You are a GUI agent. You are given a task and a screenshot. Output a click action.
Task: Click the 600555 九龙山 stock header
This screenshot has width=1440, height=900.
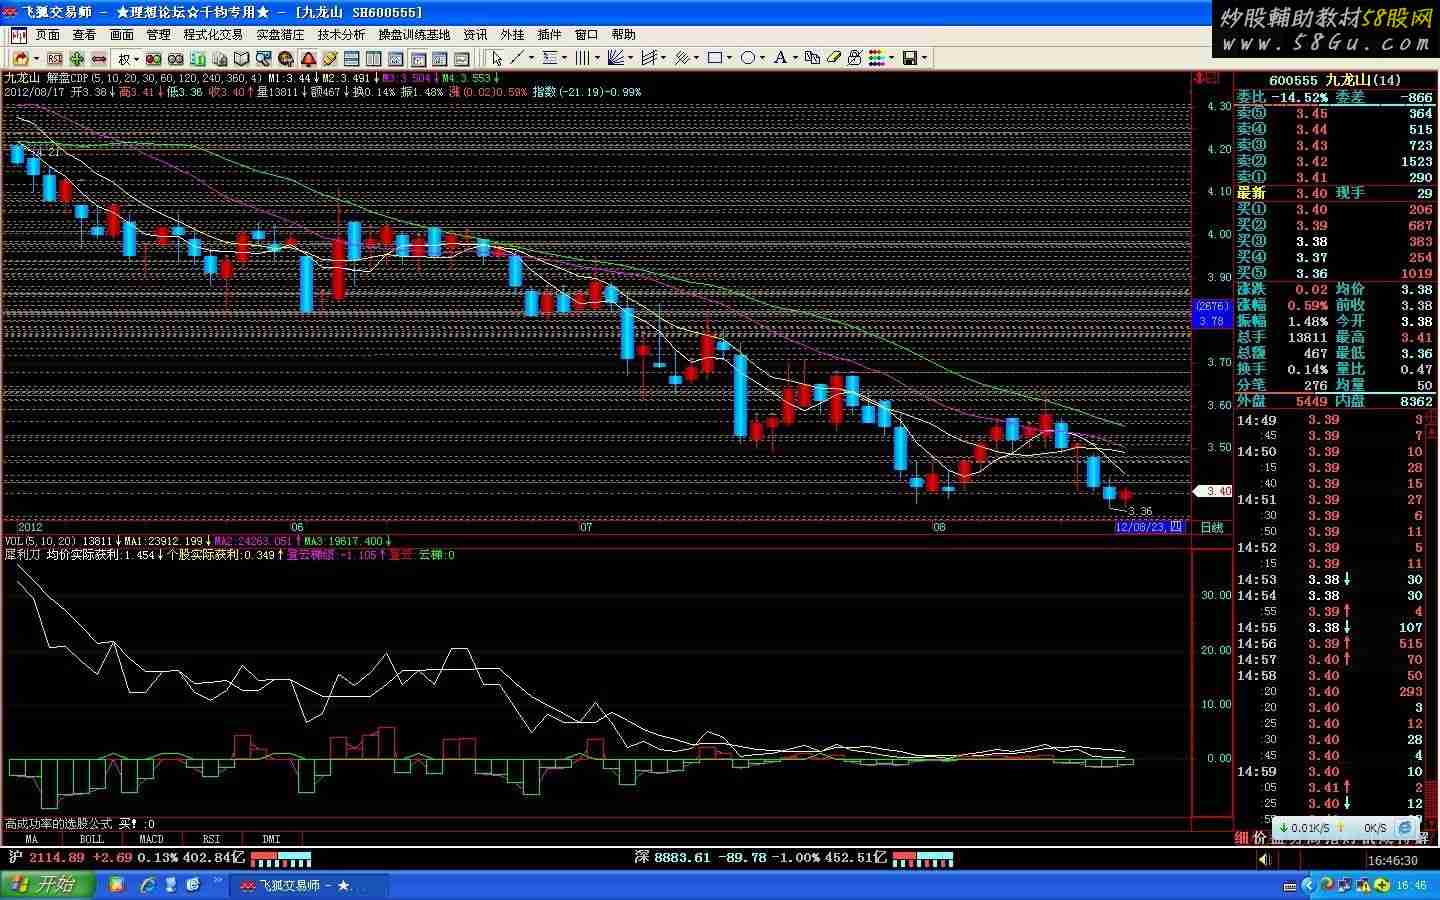pos(1335,80)
